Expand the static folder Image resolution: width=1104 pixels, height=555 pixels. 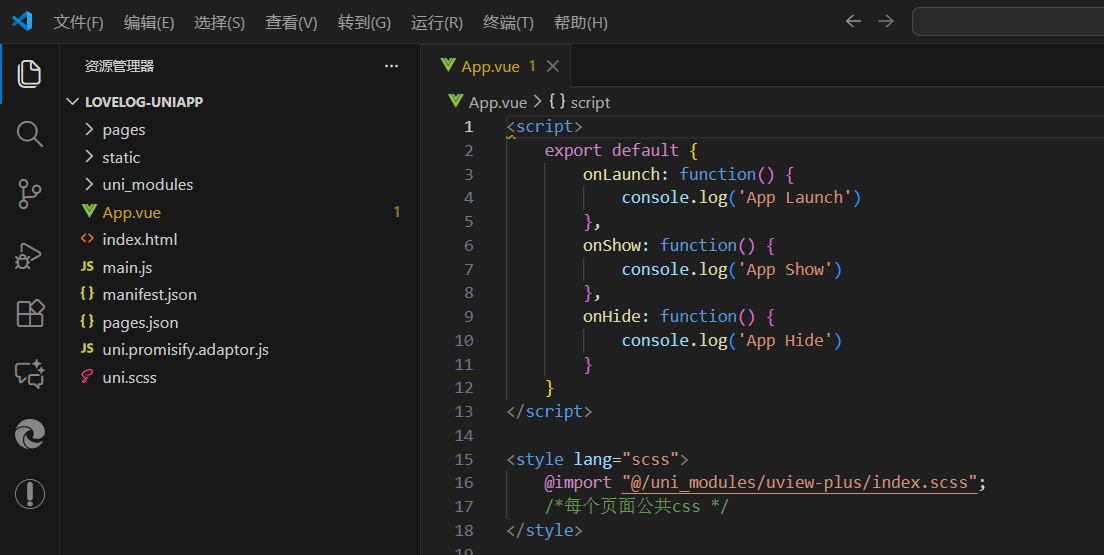coord(121,157)
